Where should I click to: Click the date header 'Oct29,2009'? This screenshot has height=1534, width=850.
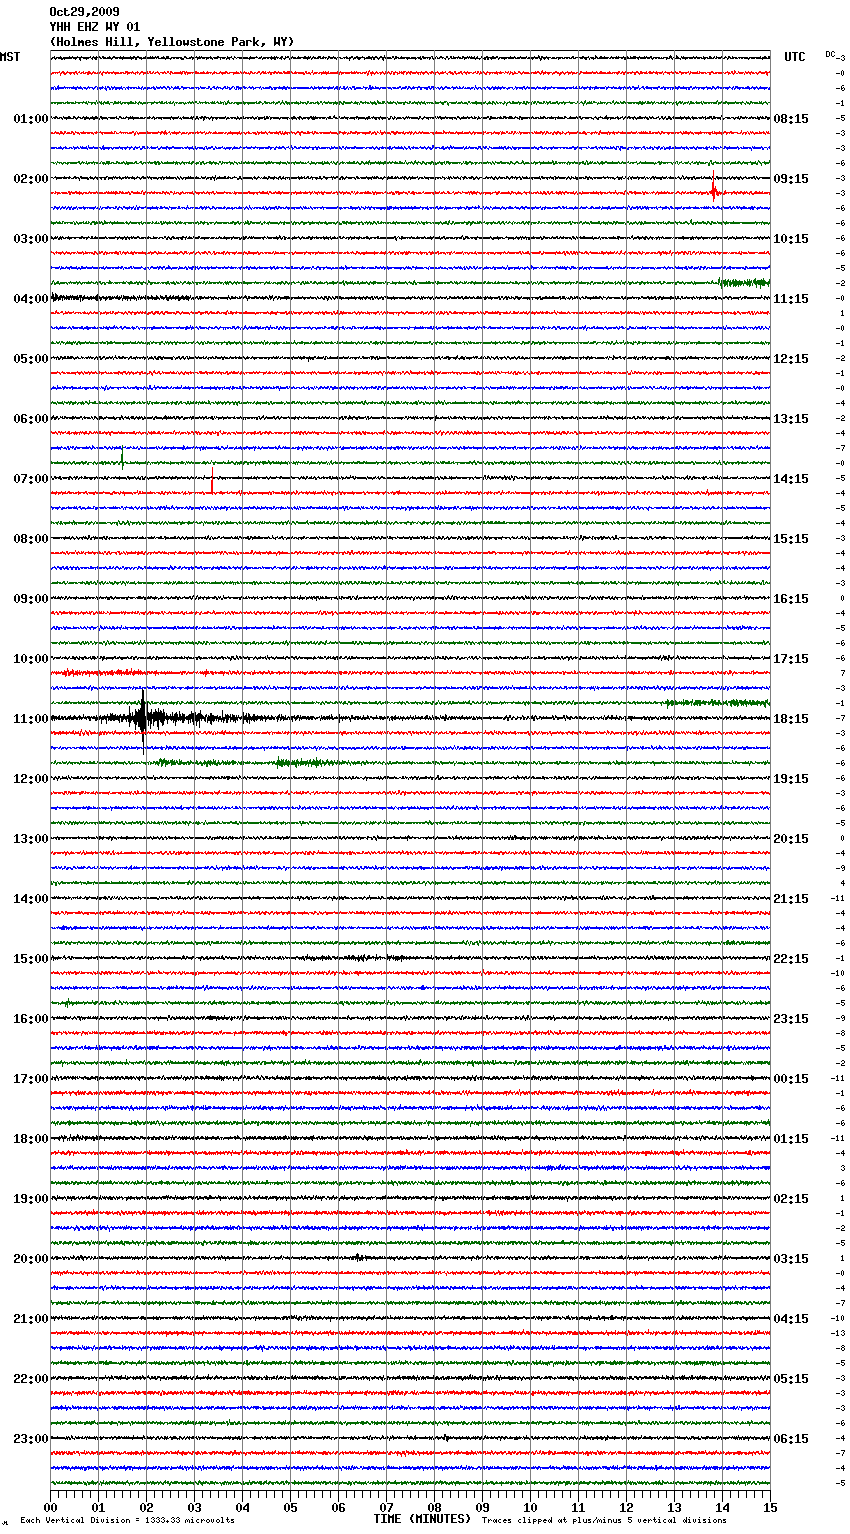click(84, 12)
